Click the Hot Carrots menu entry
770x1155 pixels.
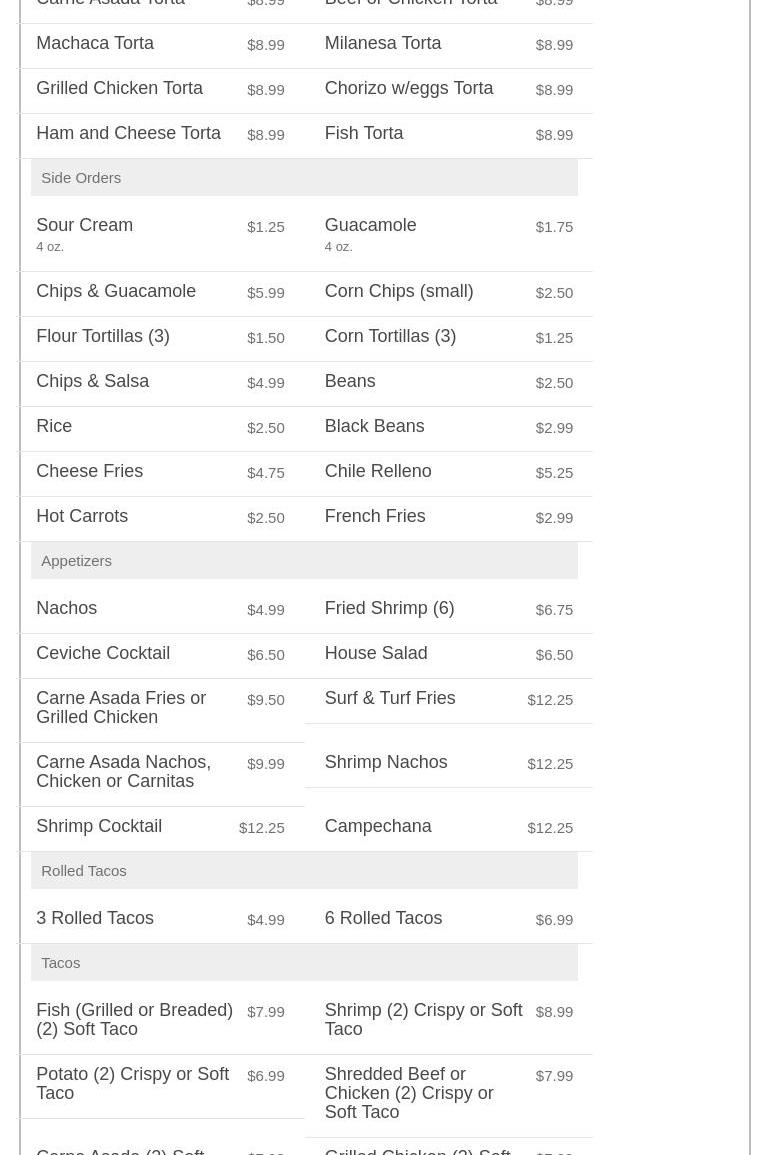coord(82,517)
